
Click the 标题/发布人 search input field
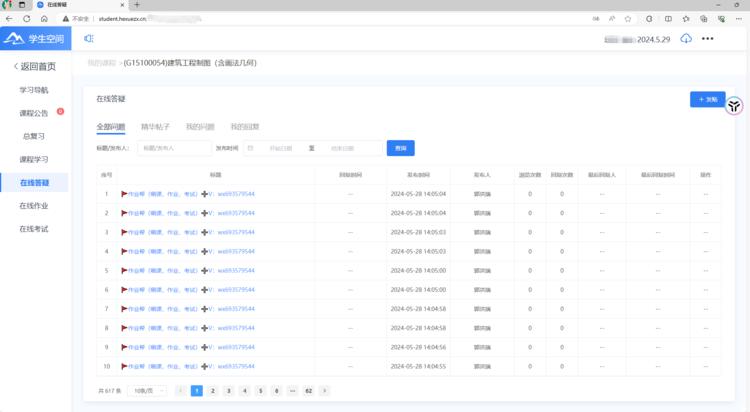coord(171,148)
